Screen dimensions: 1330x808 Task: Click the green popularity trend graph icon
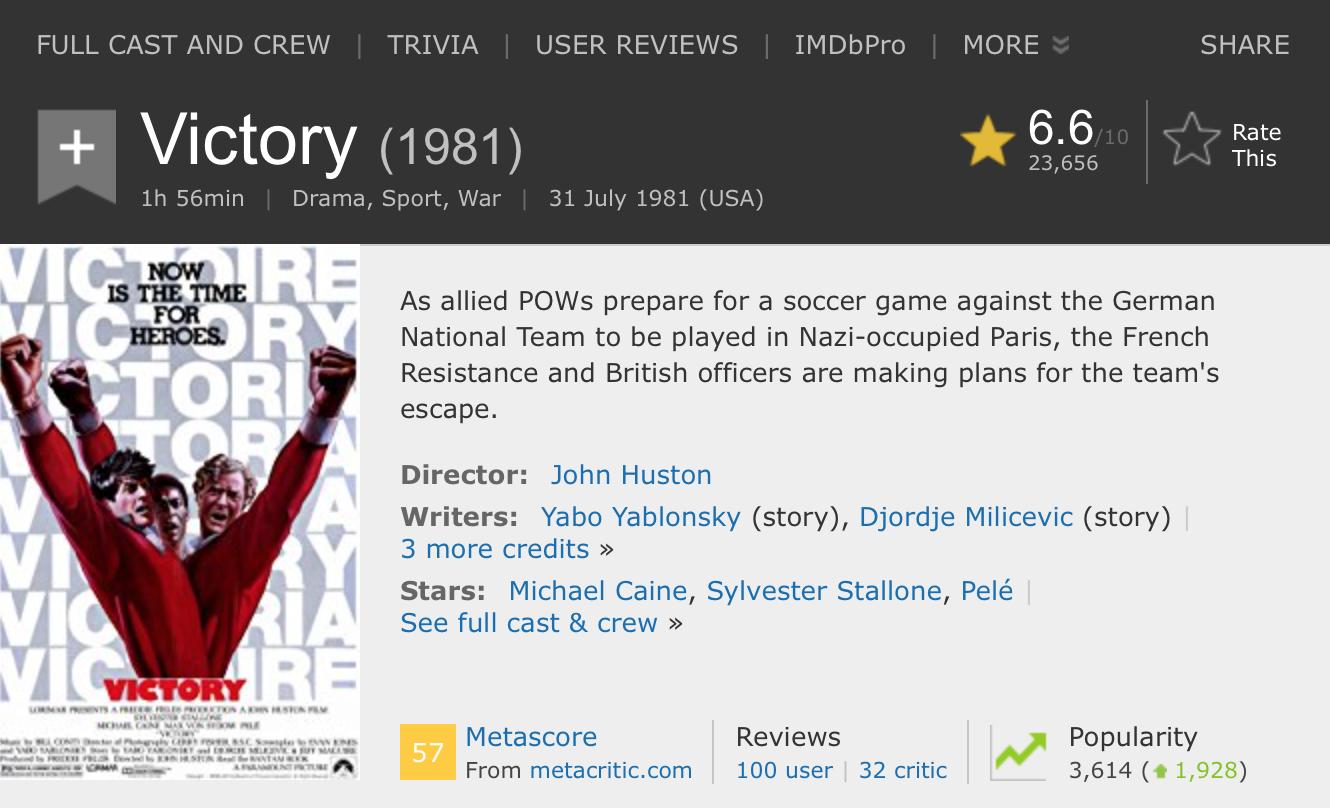pos(1019,750)
